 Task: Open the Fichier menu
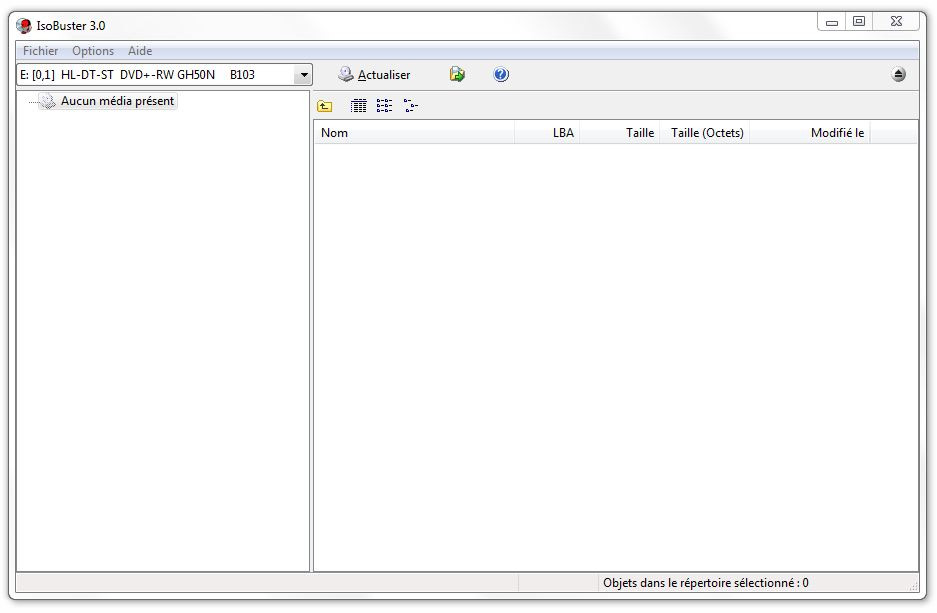click(40, 51)
